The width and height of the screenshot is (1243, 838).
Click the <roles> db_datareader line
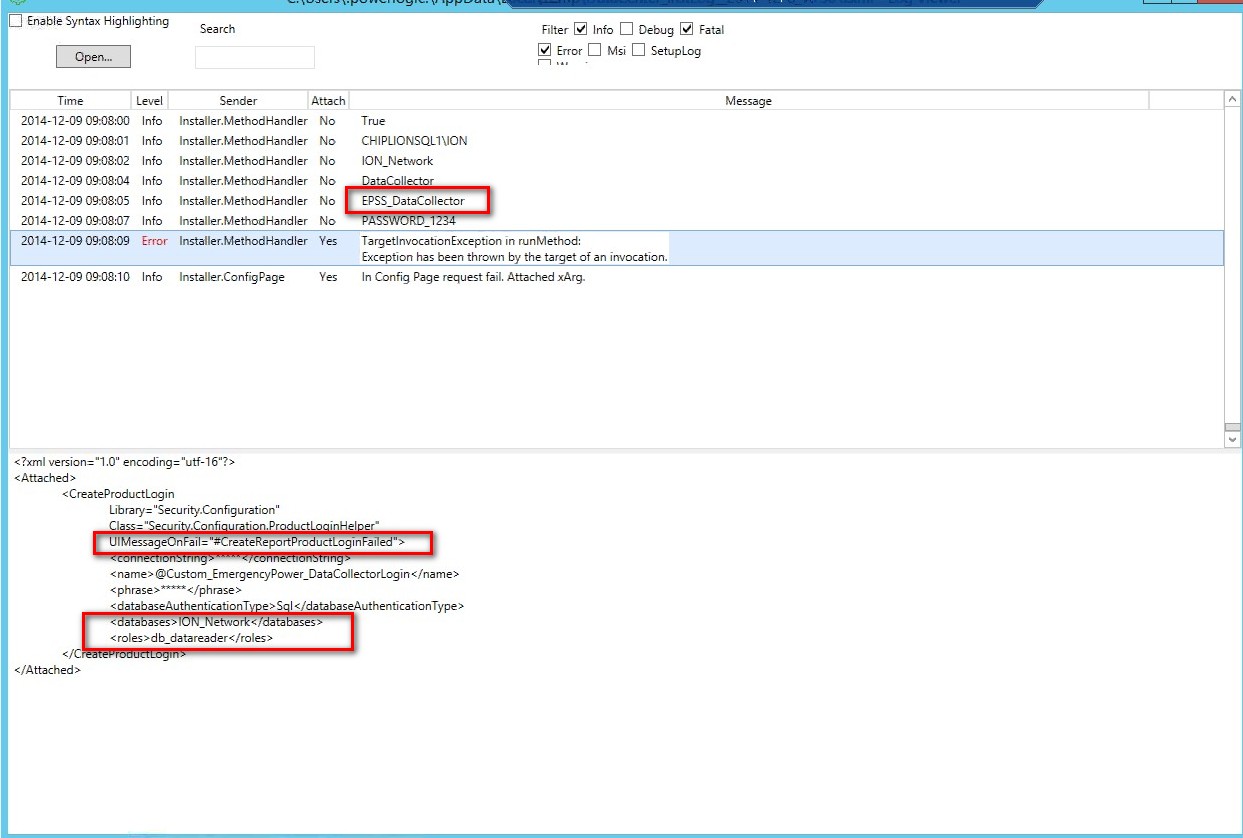point(191,638)
